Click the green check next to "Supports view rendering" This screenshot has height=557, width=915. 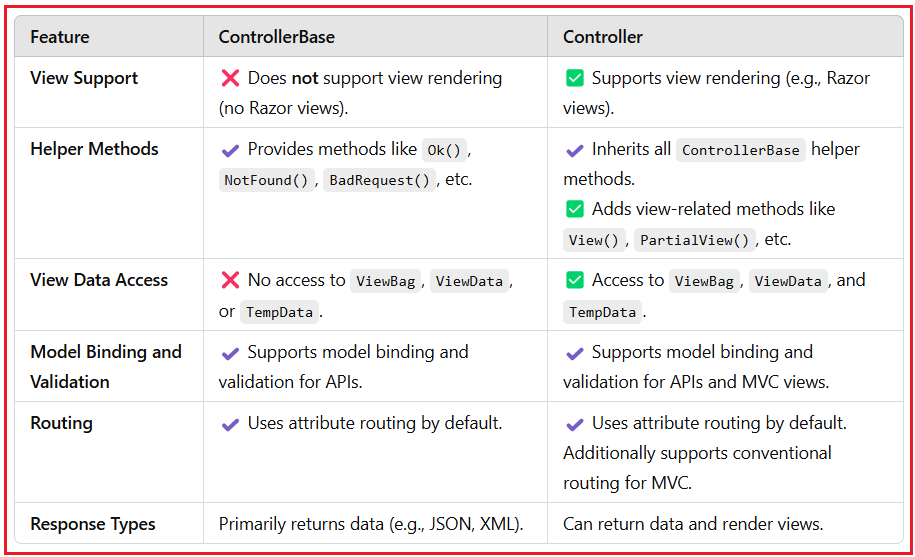coord(574,78)
